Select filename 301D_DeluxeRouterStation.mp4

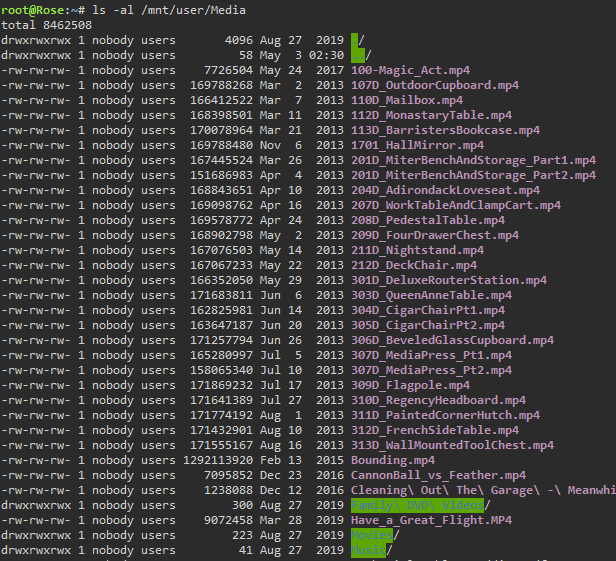tap(449, 280)
